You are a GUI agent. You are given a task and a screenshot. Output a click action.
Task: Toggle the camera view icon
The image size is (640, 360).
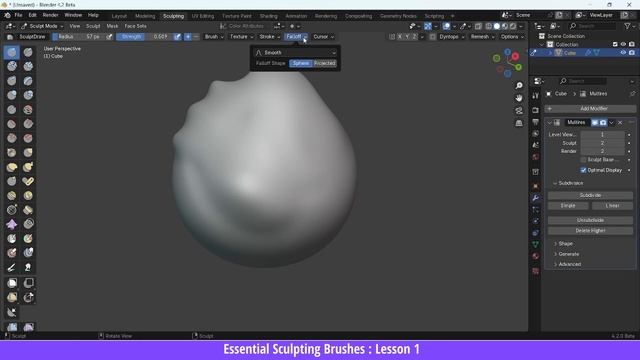tap(519, 111)
